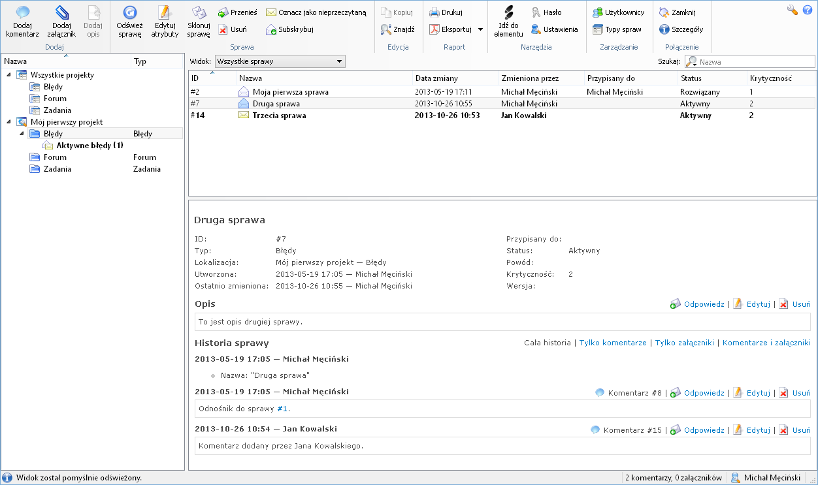
Task: Open the help question mark icon
Action: point(807,10)
